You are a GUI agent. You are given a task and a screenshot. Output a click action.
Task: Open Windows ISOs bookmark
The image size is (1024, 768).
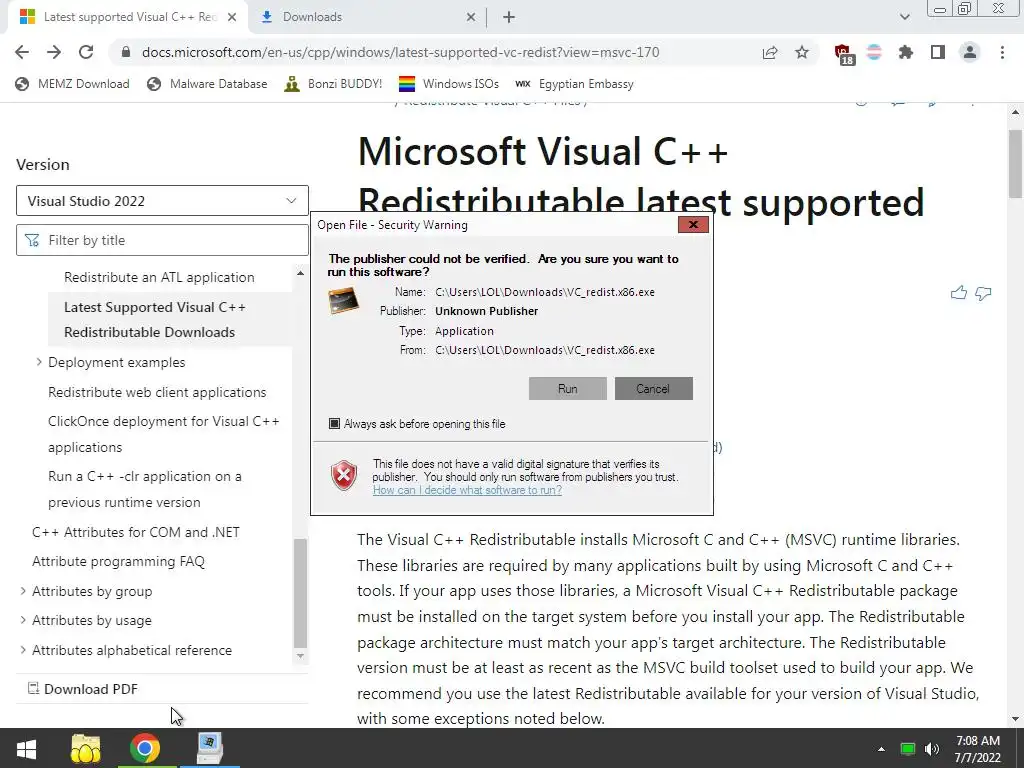click(x=449, y=84)
